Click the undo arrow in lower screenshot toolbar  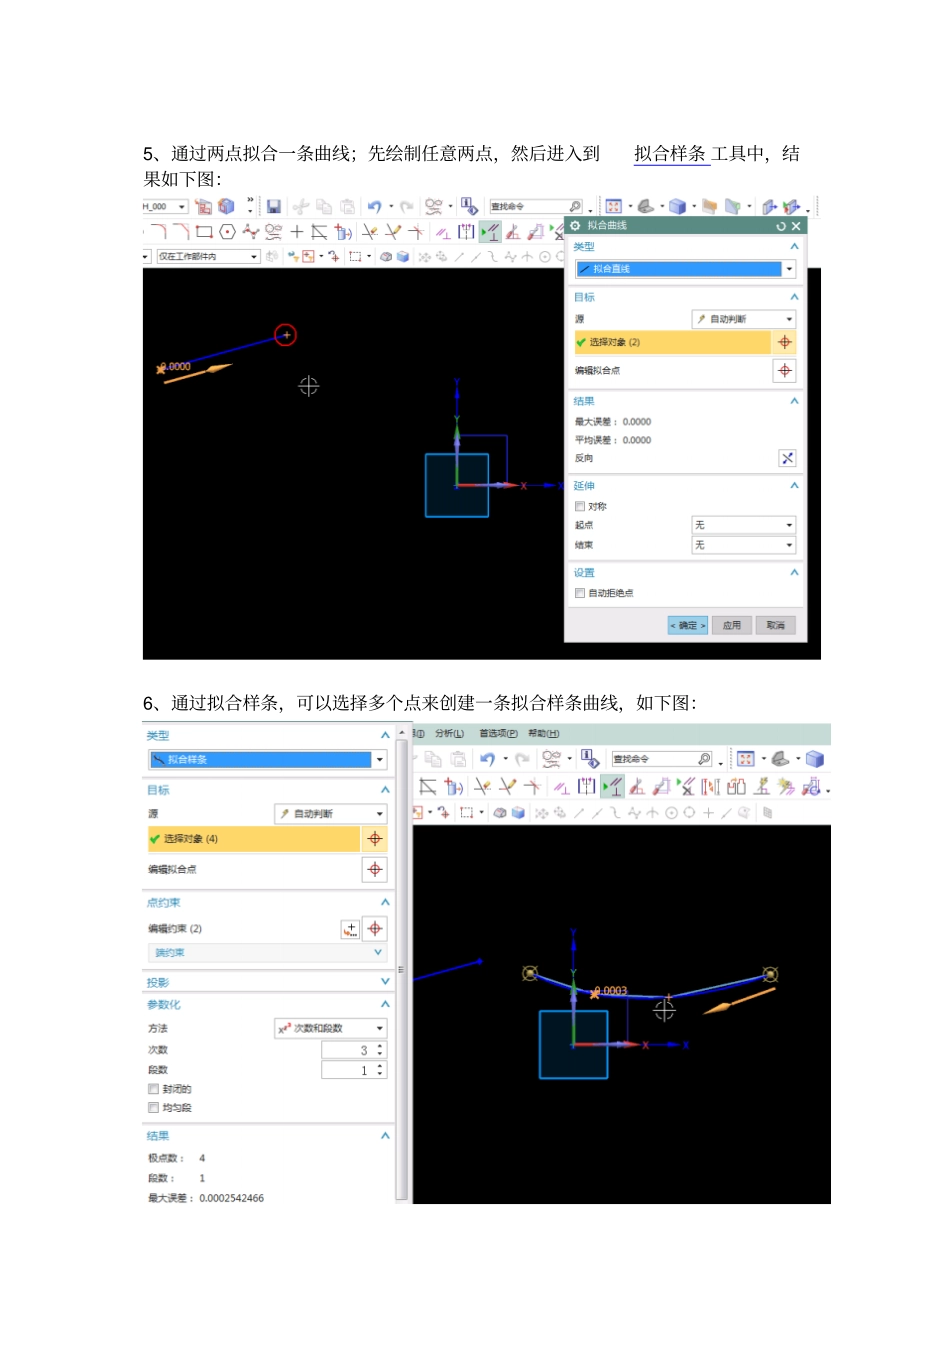[487, 759]
